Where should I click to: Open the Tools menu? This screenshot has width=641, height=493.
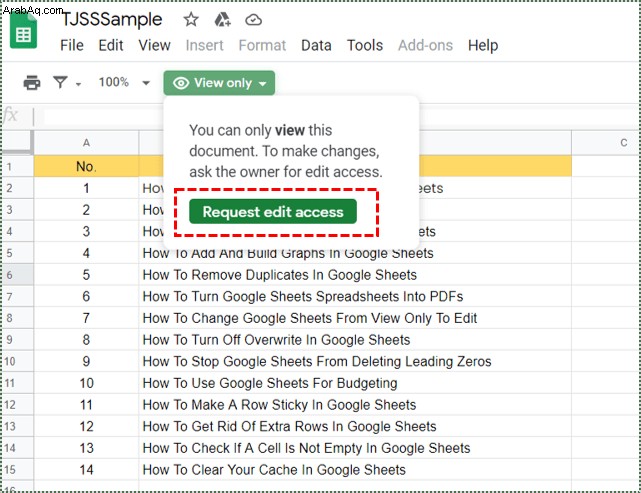[365, 45]
